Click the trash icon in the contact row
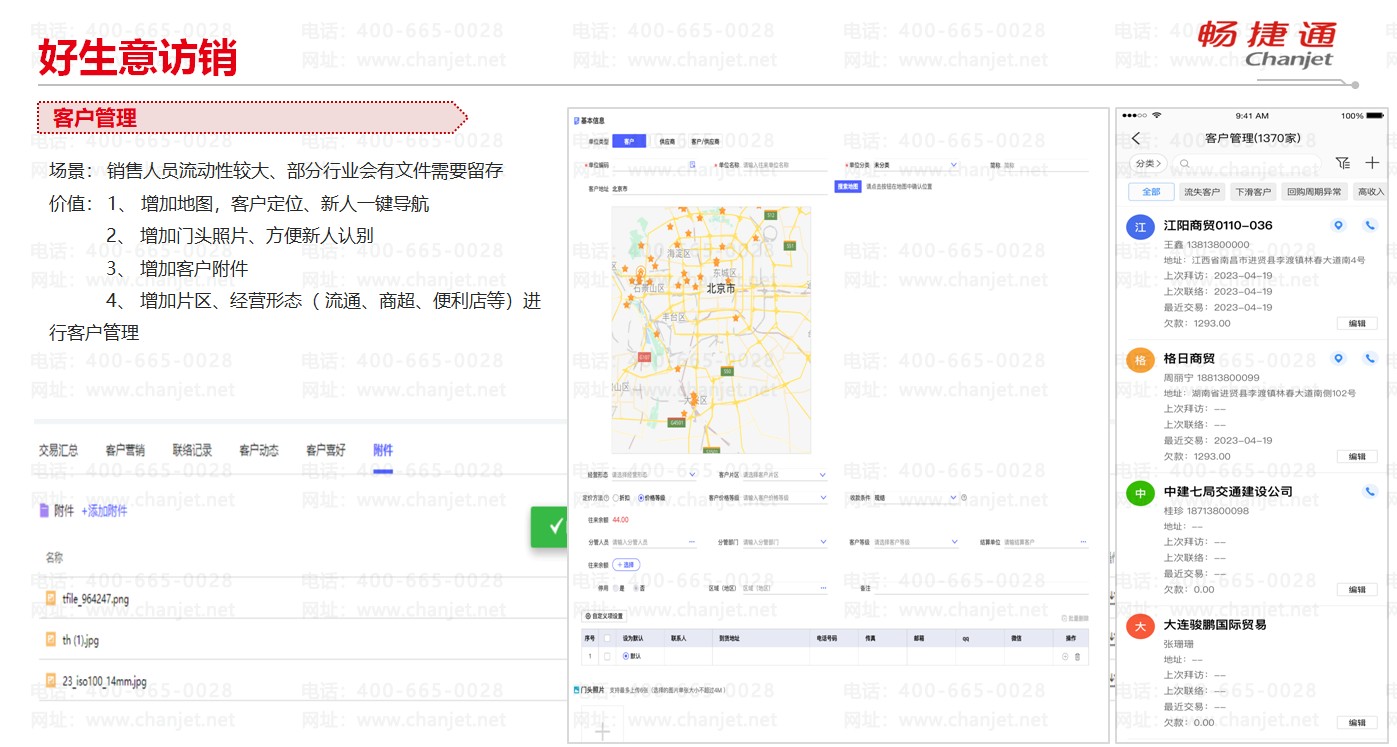This screenshot has height=747, width=1397. (1077, 656)
